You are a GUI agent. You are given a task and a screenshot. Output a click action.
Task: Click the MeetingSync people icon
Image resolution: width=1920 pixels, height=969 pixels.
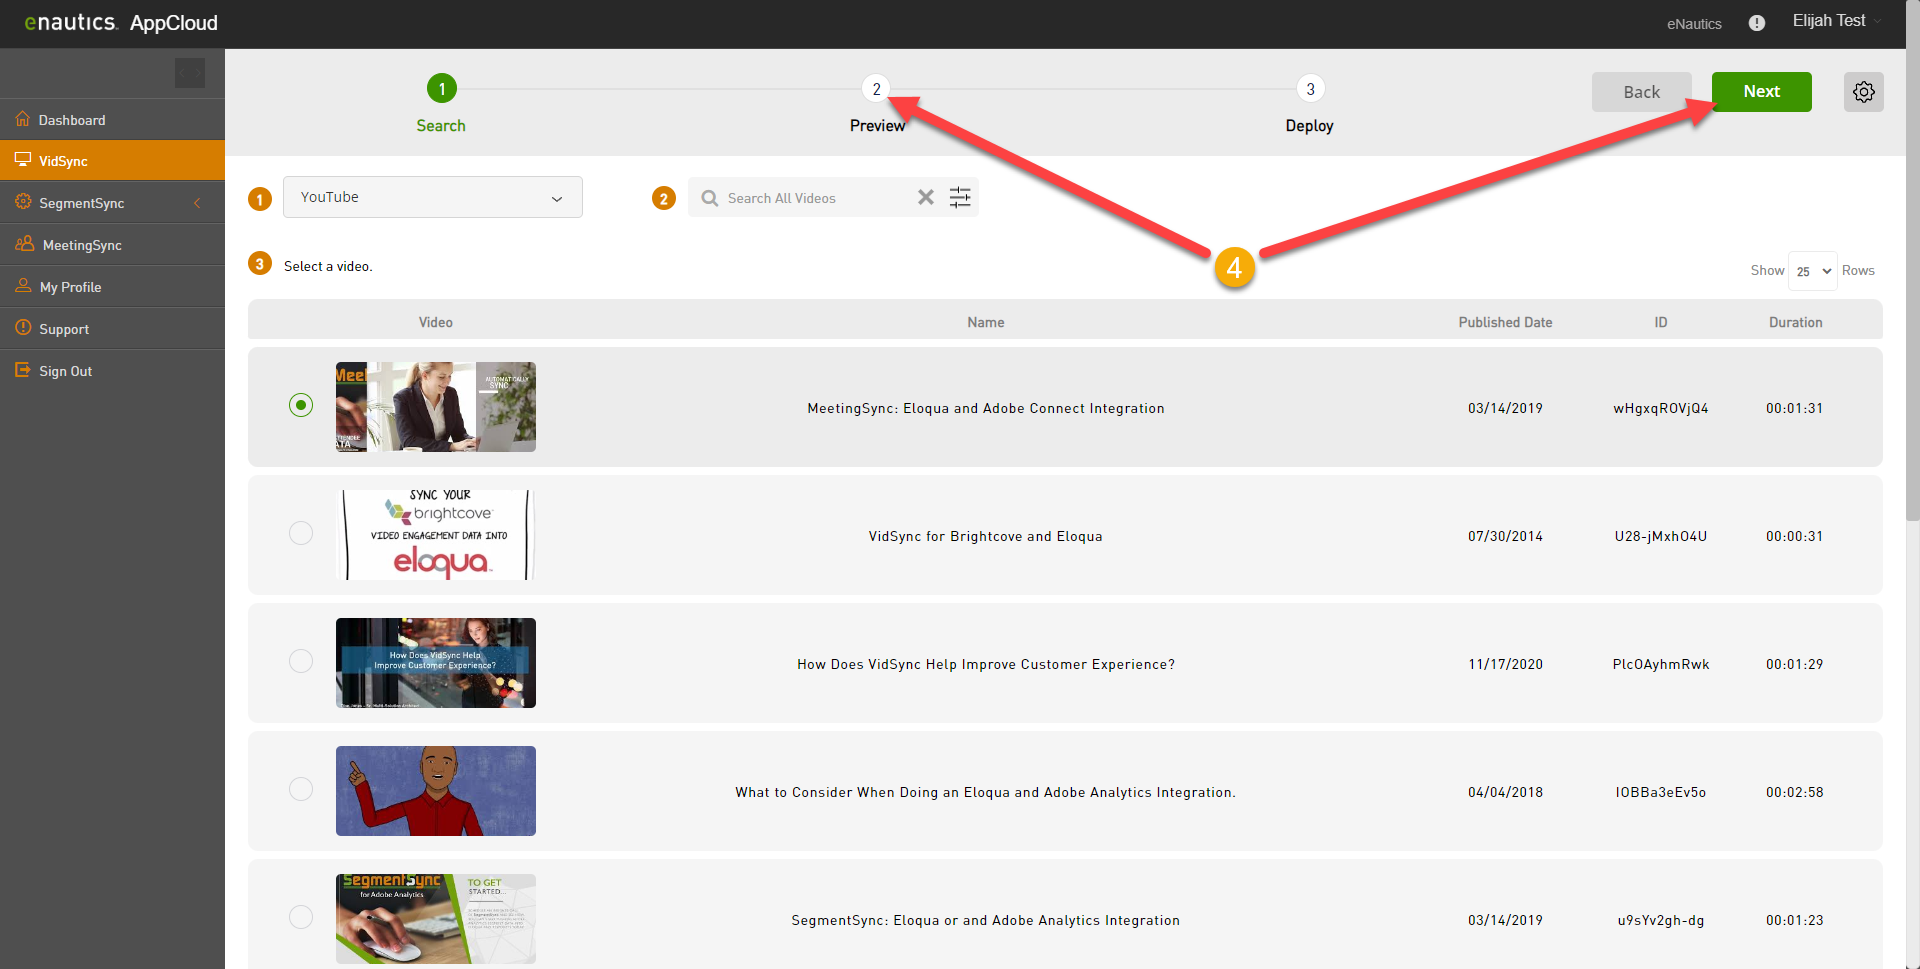(x=25, y=244)
